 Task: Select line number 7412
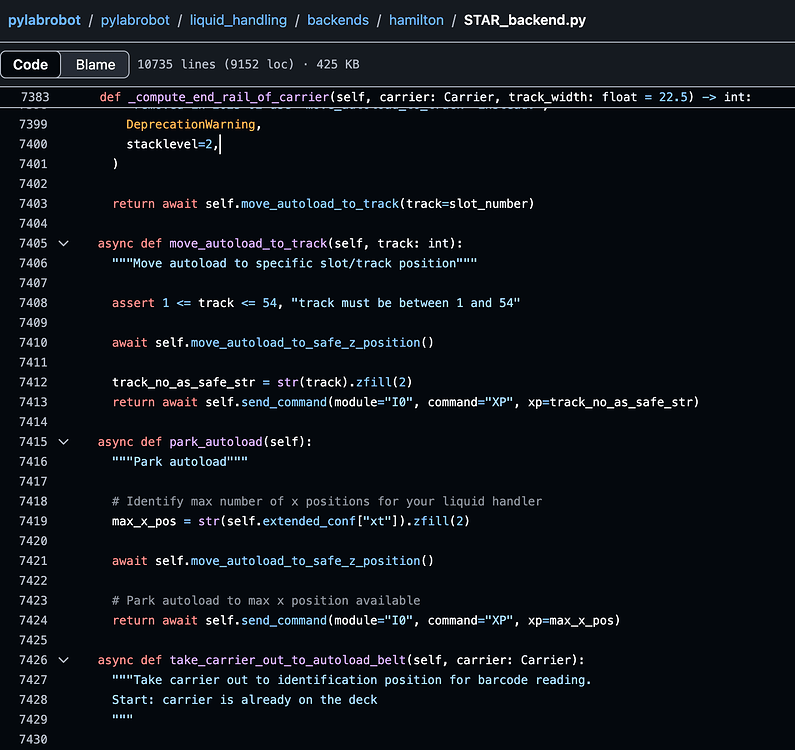pos(33,382)
